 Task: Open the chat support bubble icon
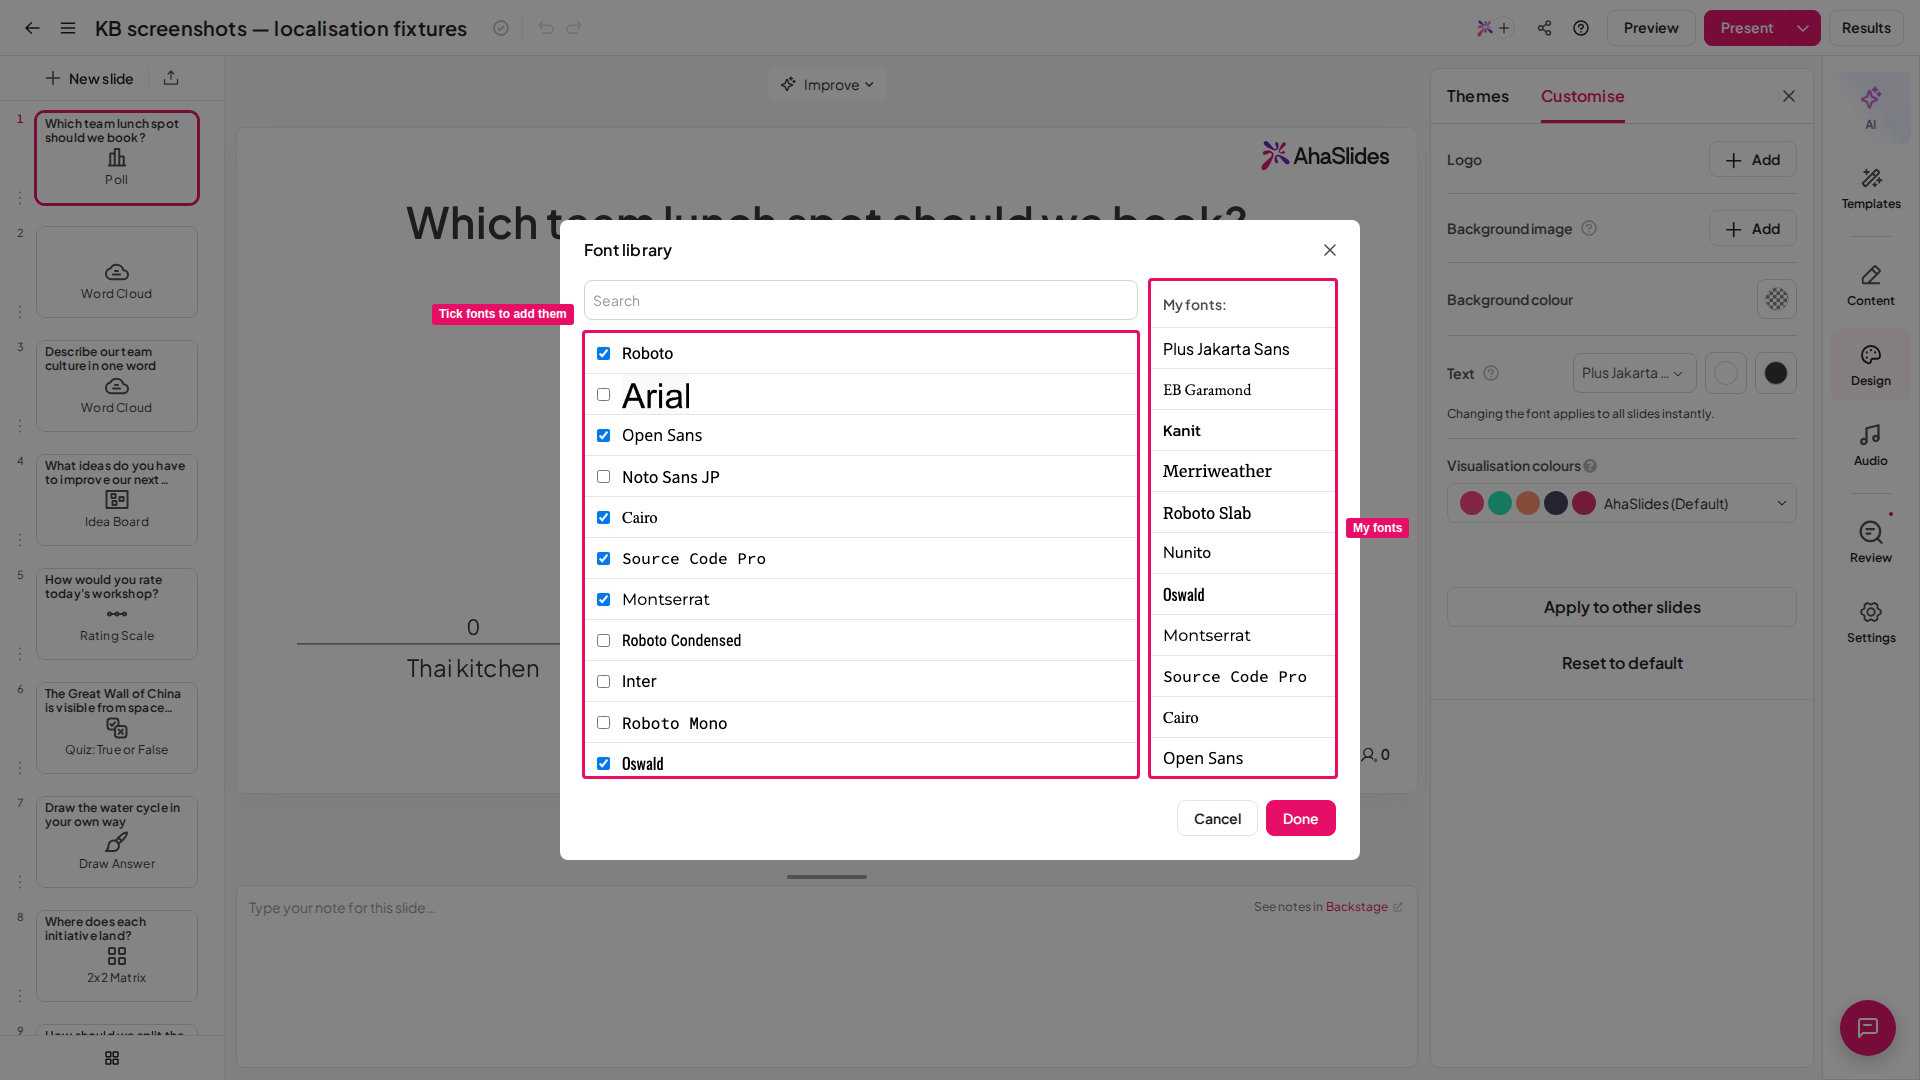pyautogui.click(x=1867, y=1027)
